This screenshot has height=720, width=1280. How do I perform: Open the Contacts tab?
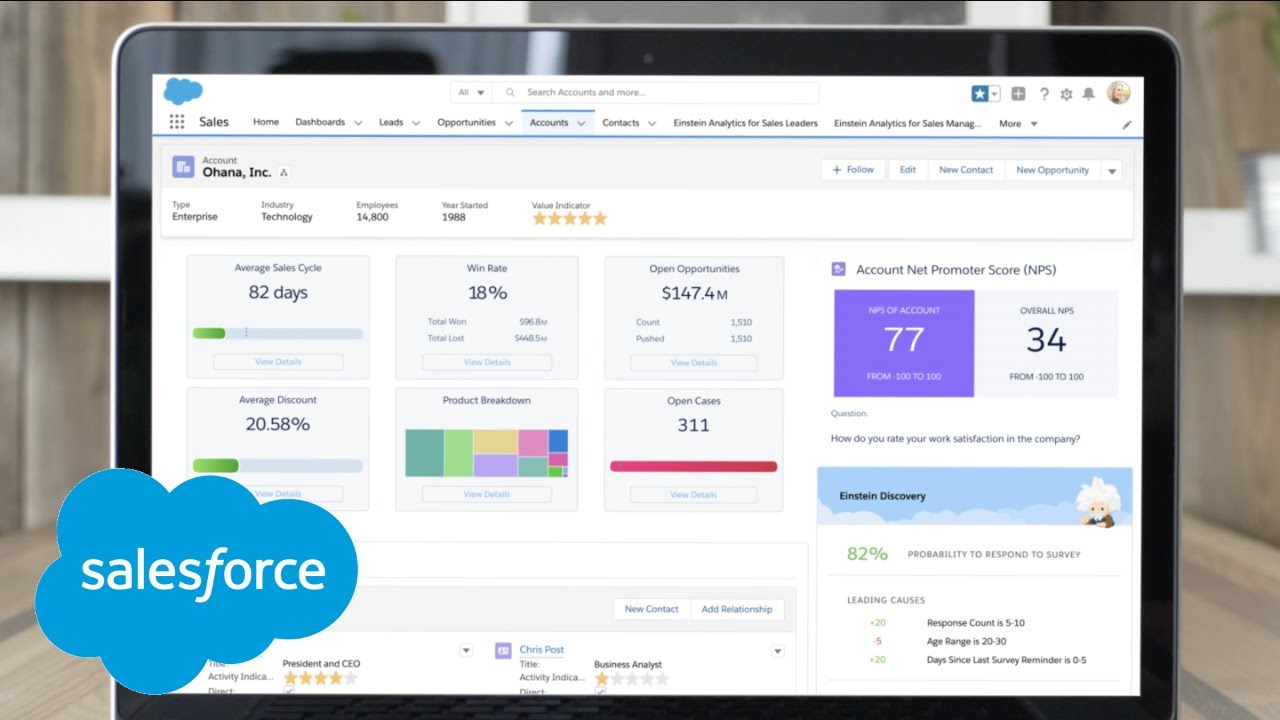tap(620, 123)
